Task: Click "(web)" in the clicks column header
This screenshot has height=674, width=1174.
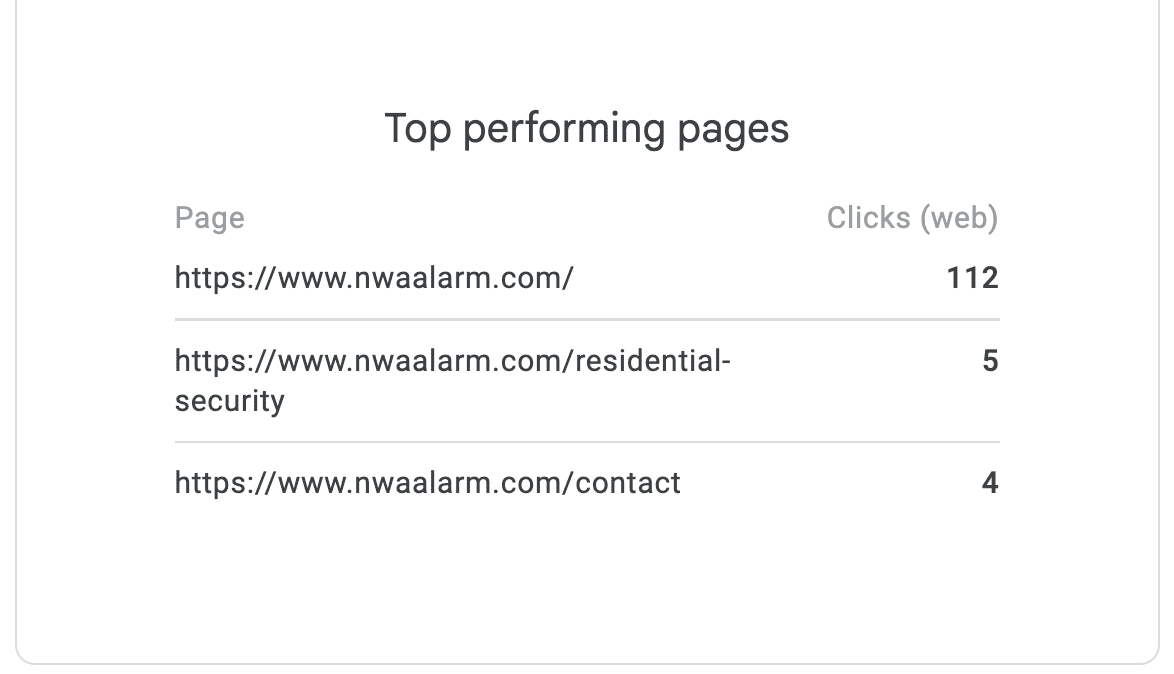Action: tap(960, 218)
